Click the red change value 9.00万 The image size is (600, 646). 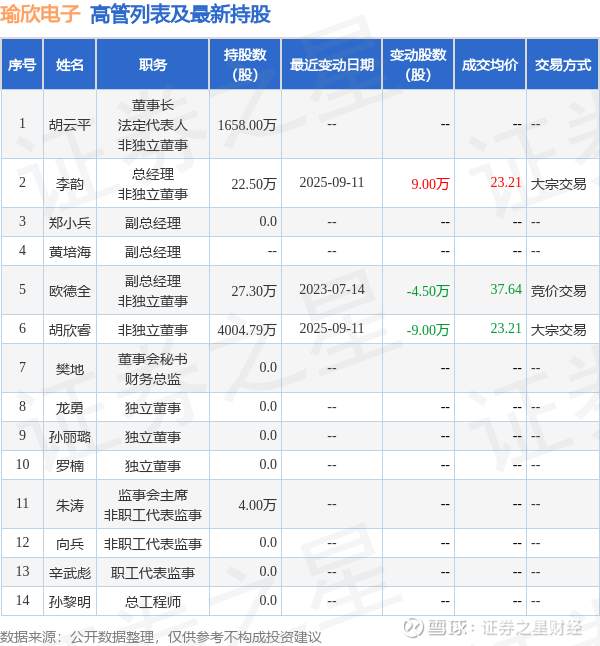[x=430, y=184]
